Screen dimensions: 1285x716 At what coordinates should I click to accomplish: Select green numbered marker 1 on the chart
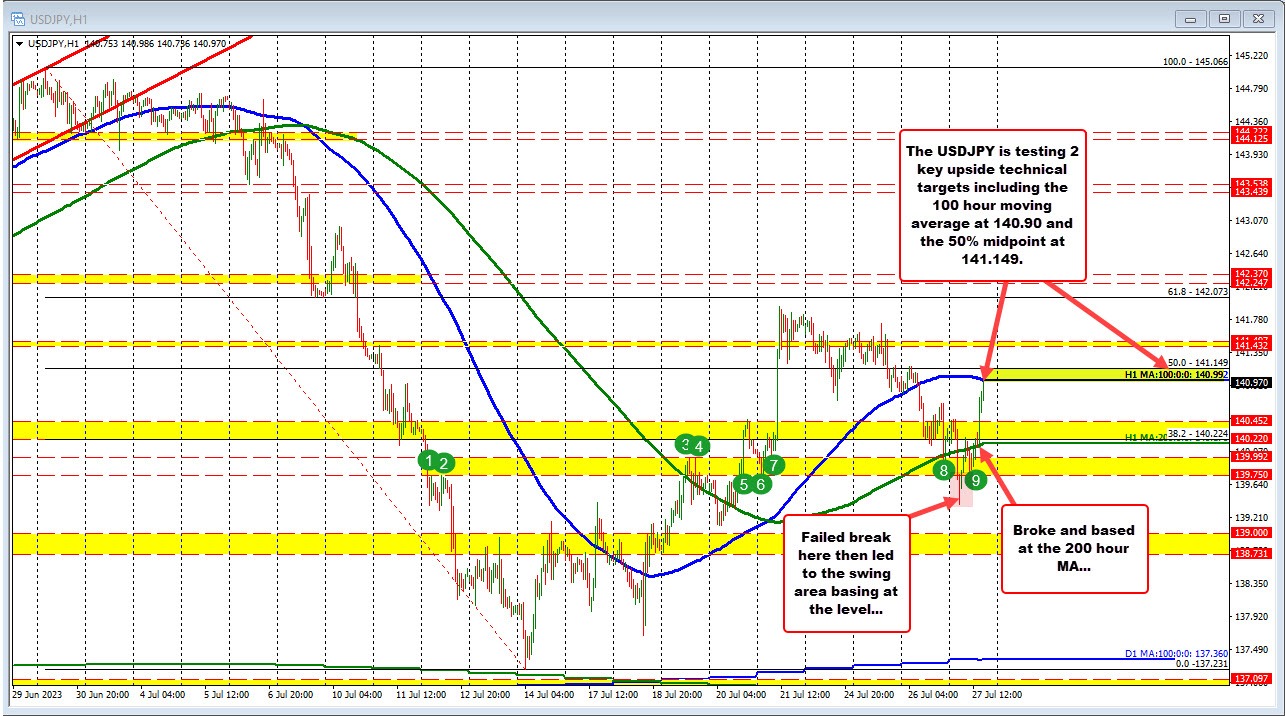tap(429, 461)
